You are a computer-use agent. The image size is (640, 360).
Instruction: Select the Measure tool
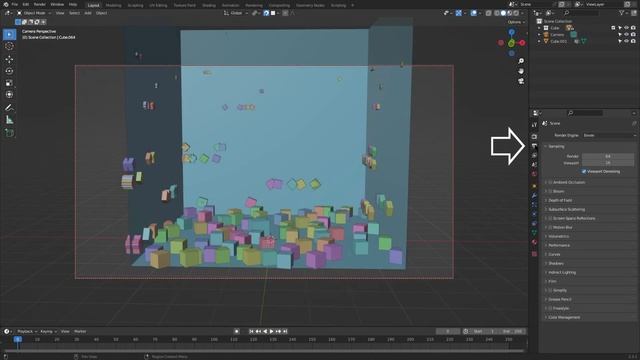tap(9, 120)
